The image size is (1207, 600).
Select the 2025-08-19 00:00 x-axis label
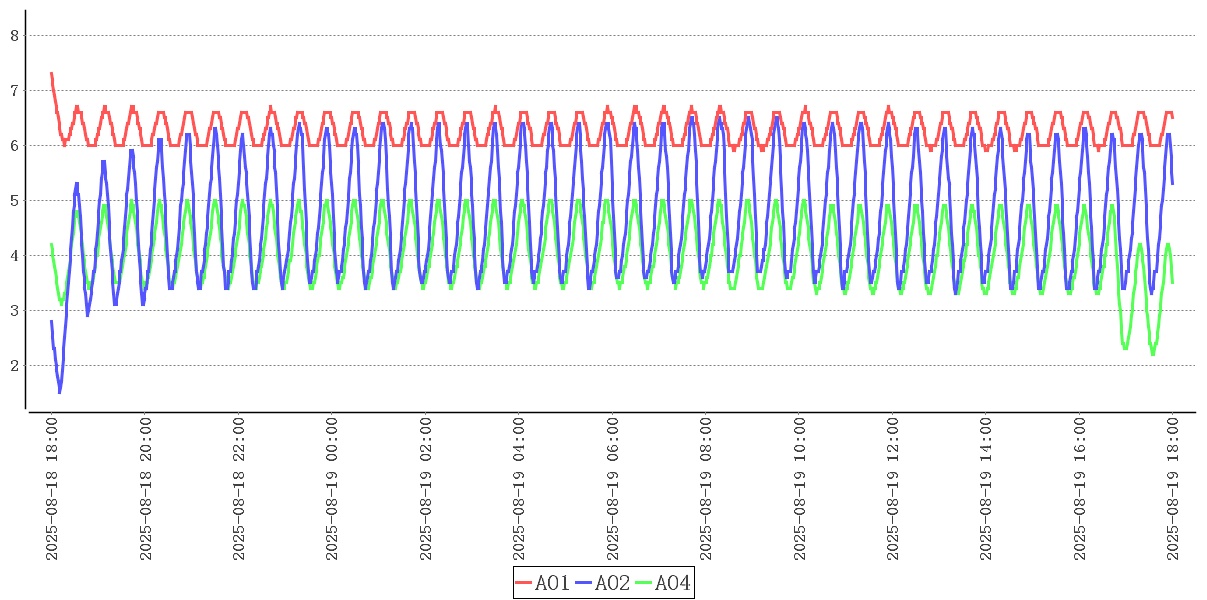point(333,490)
